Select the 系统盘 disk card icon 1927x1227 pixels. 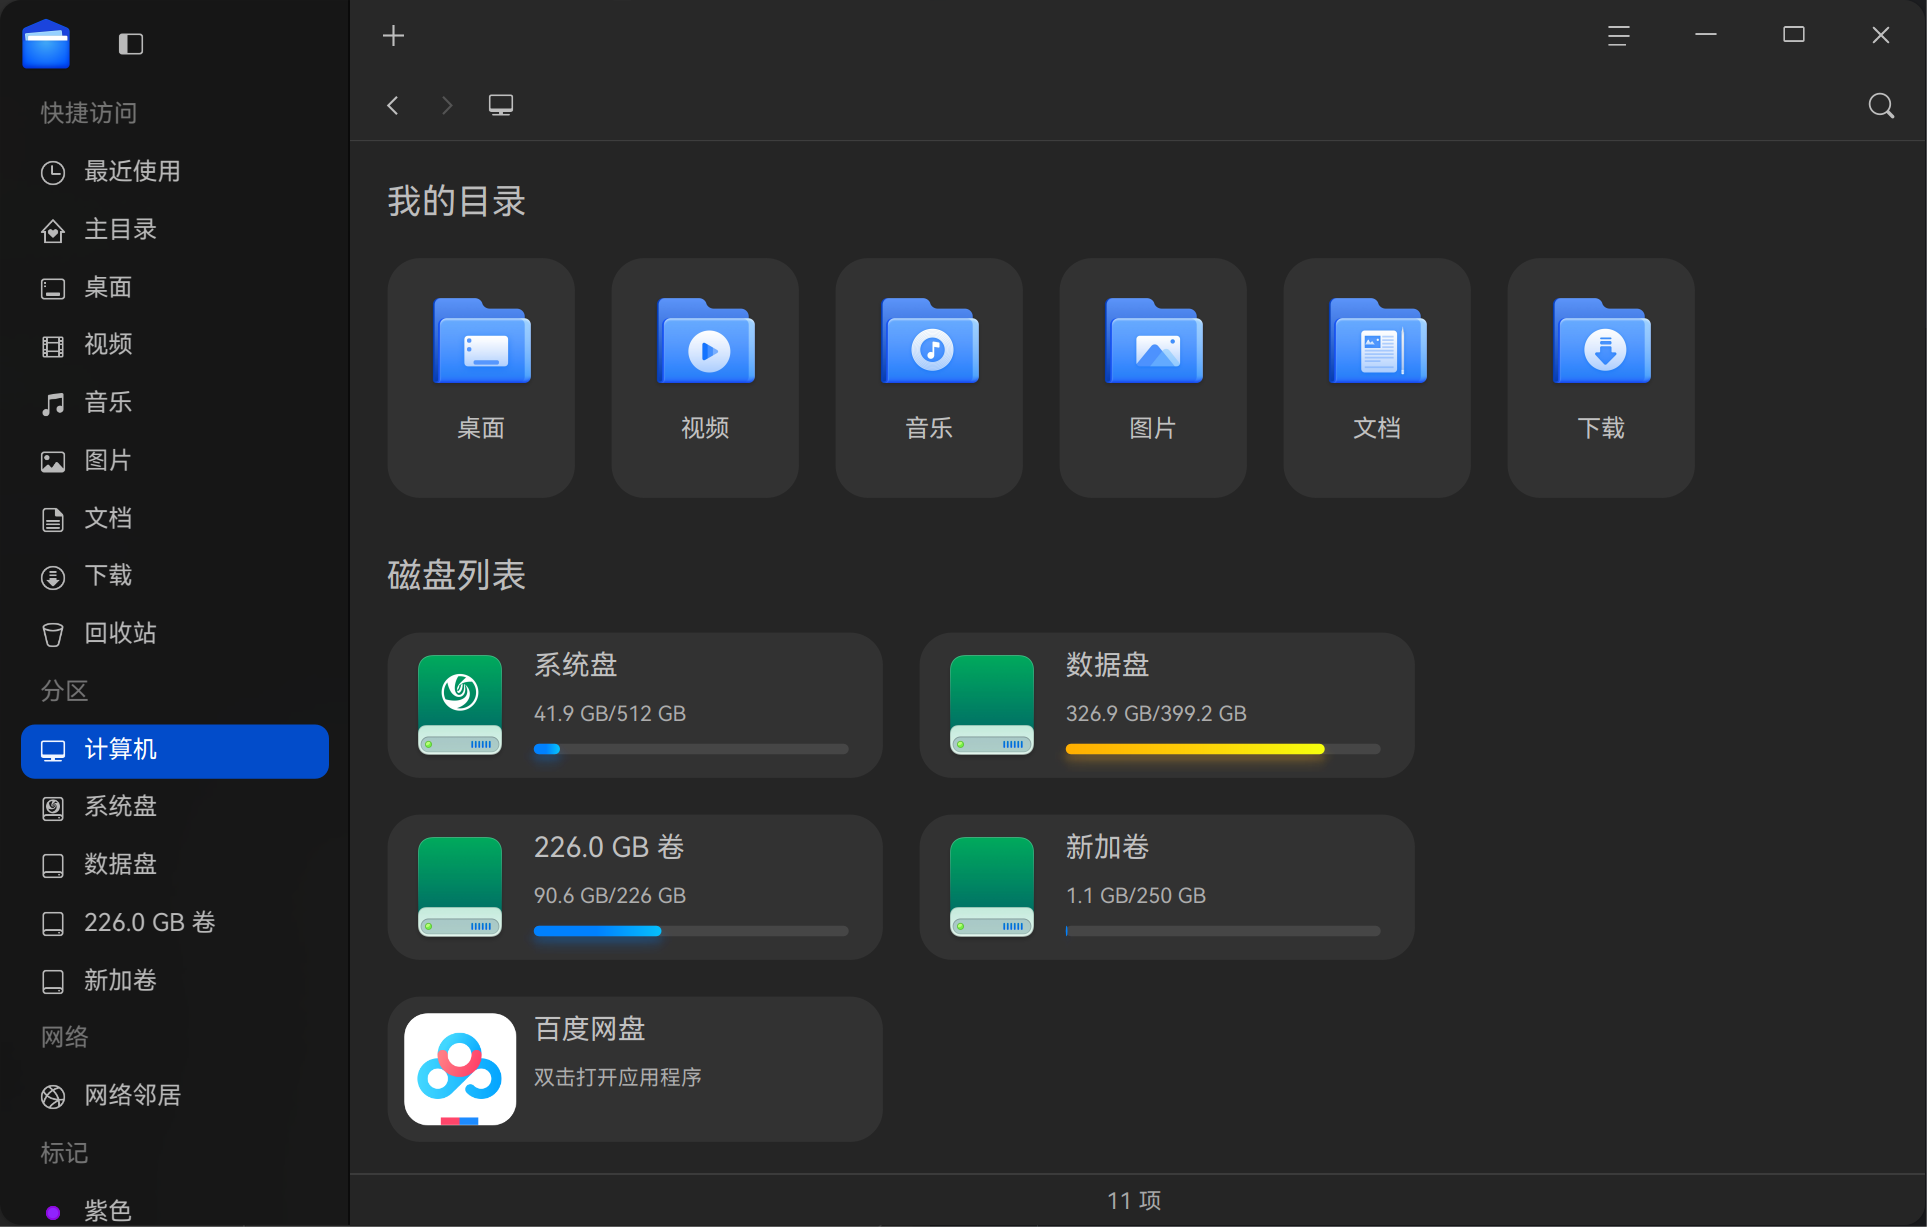pyautogui.click(x=460, y=705)
